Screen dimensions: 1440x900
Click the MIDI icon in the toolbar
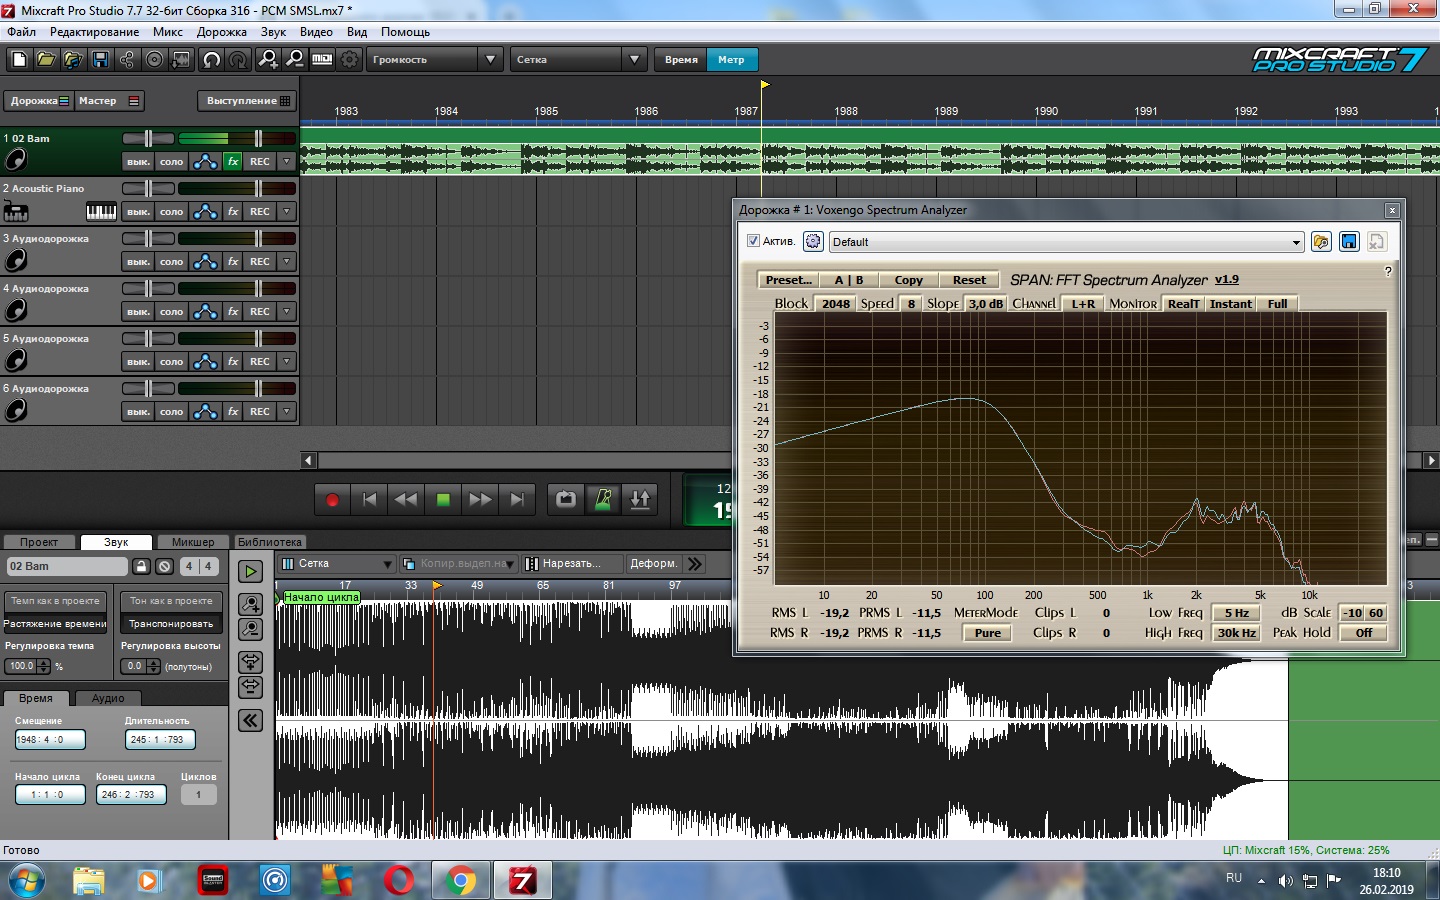[322, 60]
